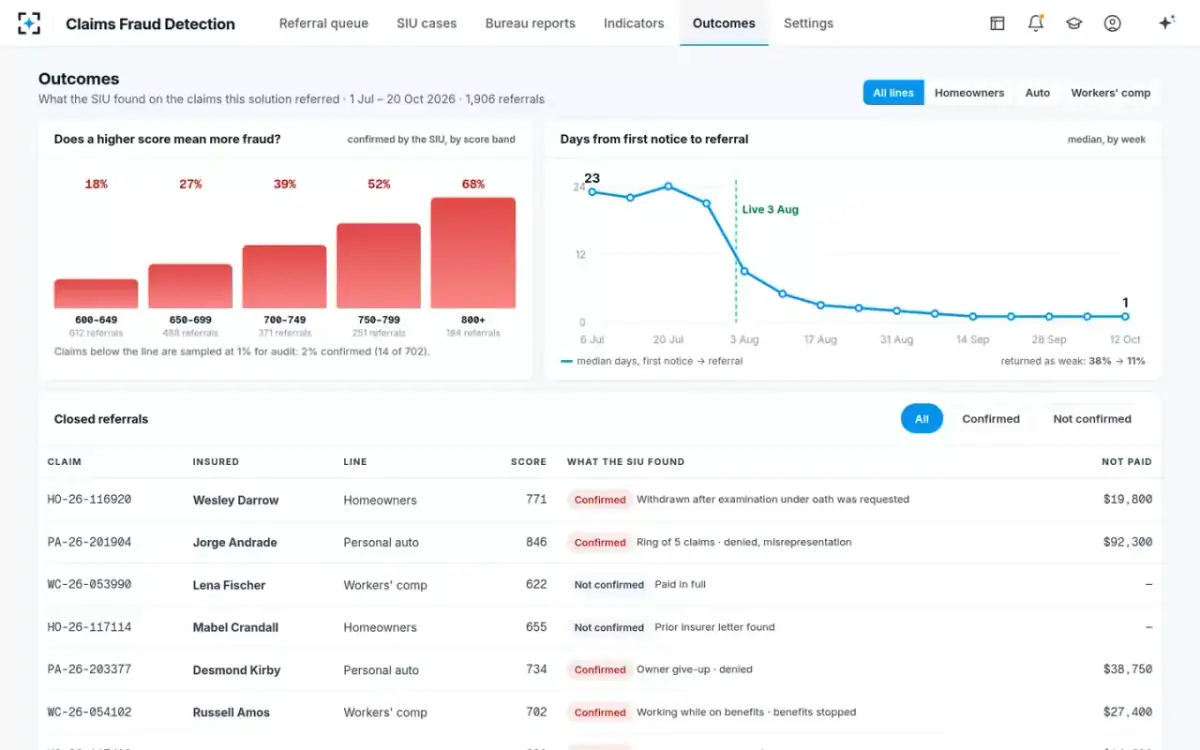Show All closed referrals
This screenshot has height=750, width=1200.
tap(922, 419)
